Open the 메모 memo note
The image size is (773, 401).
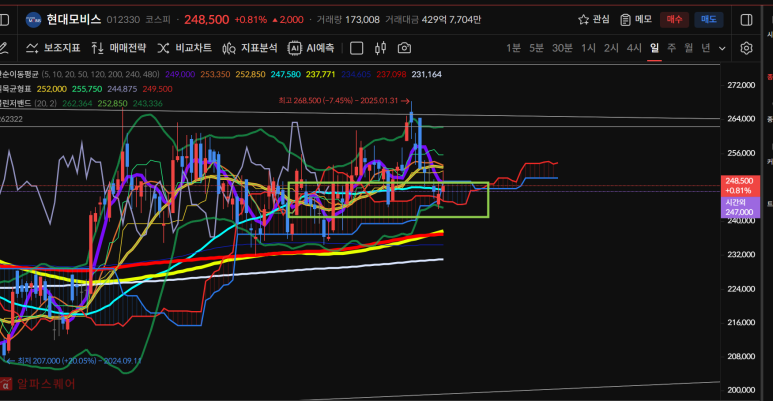tap(636, 19)
